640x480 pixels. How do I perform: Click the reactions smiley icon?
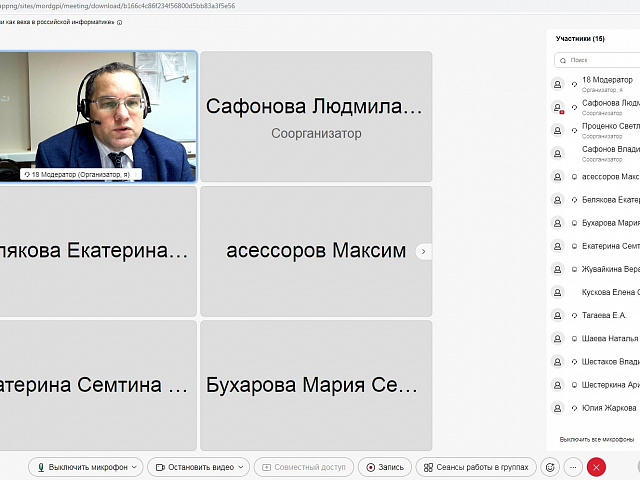549,467
